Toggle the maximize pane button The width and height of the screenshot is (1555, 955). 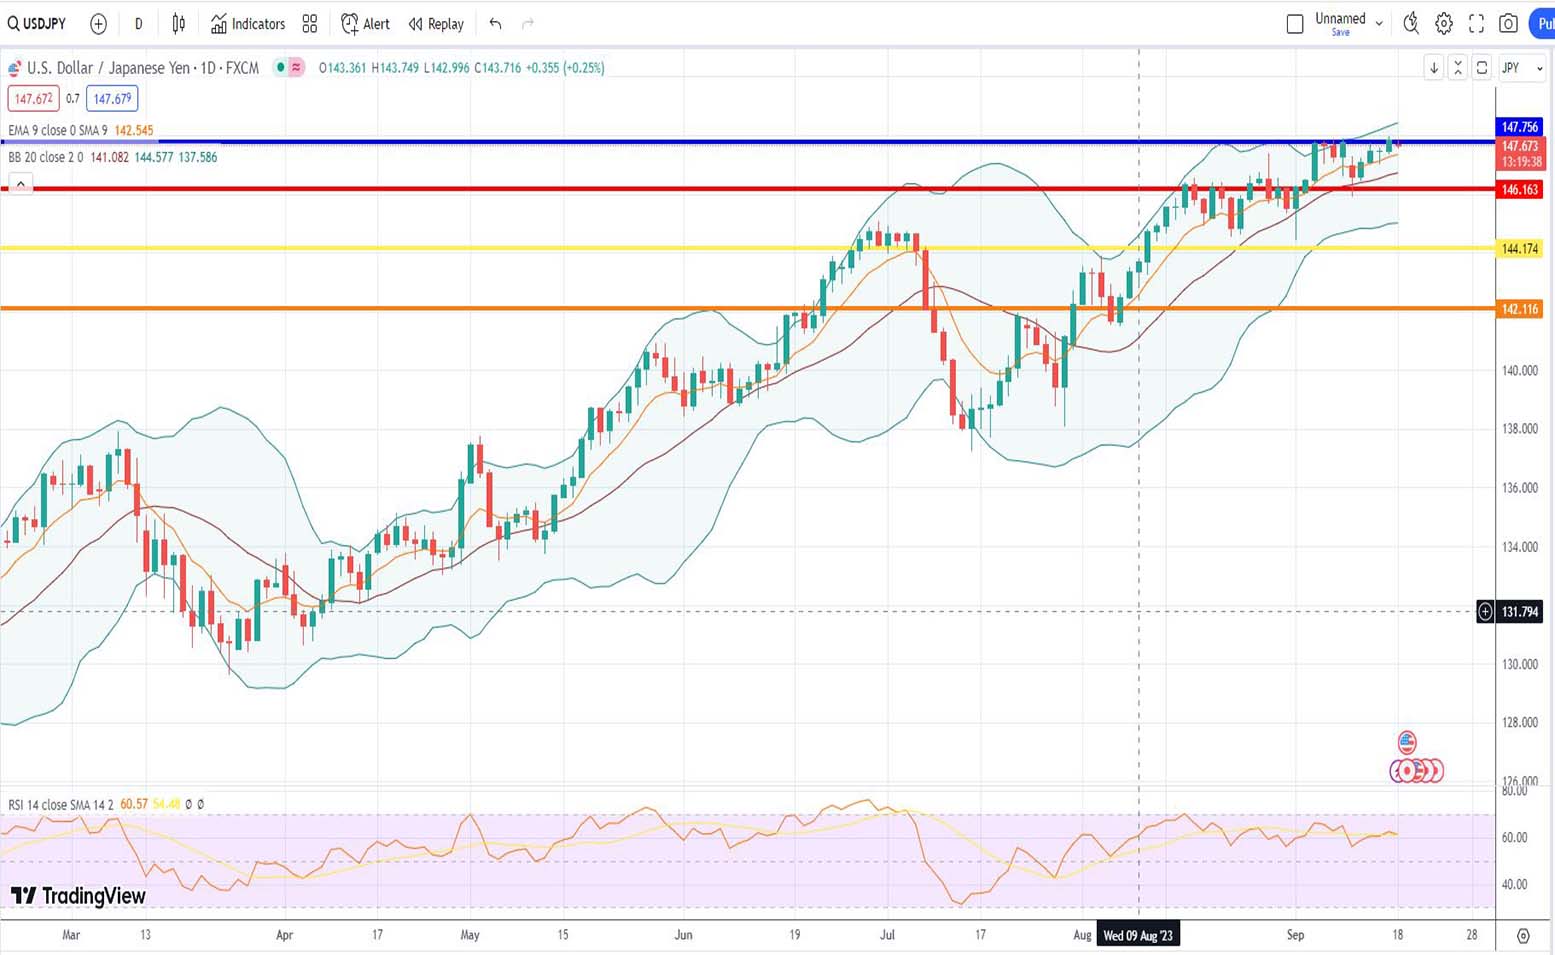tap(1482, 68)
